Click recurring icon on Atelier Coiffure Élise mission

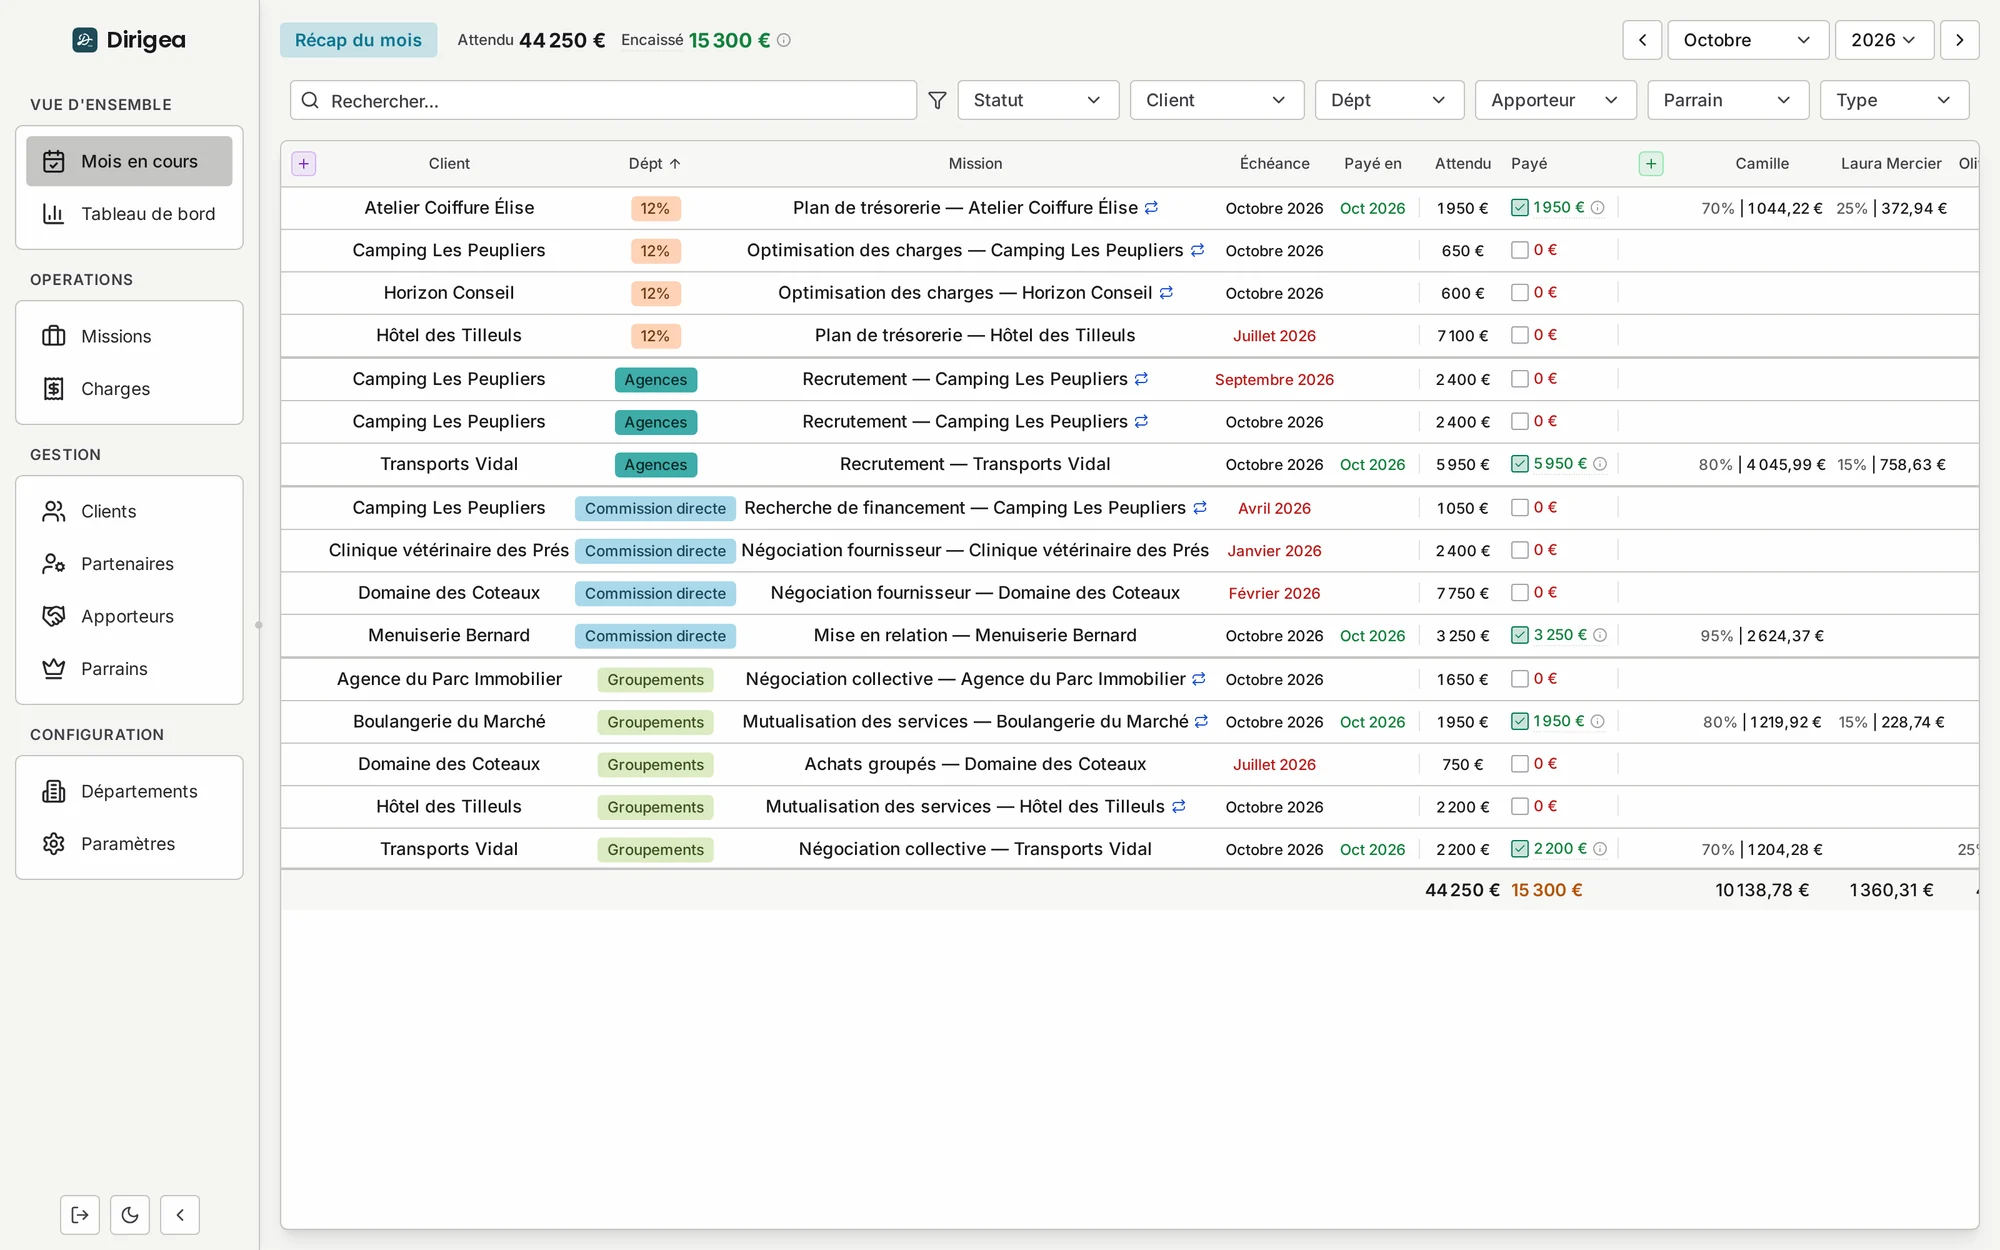click(x=1151, y=207)
